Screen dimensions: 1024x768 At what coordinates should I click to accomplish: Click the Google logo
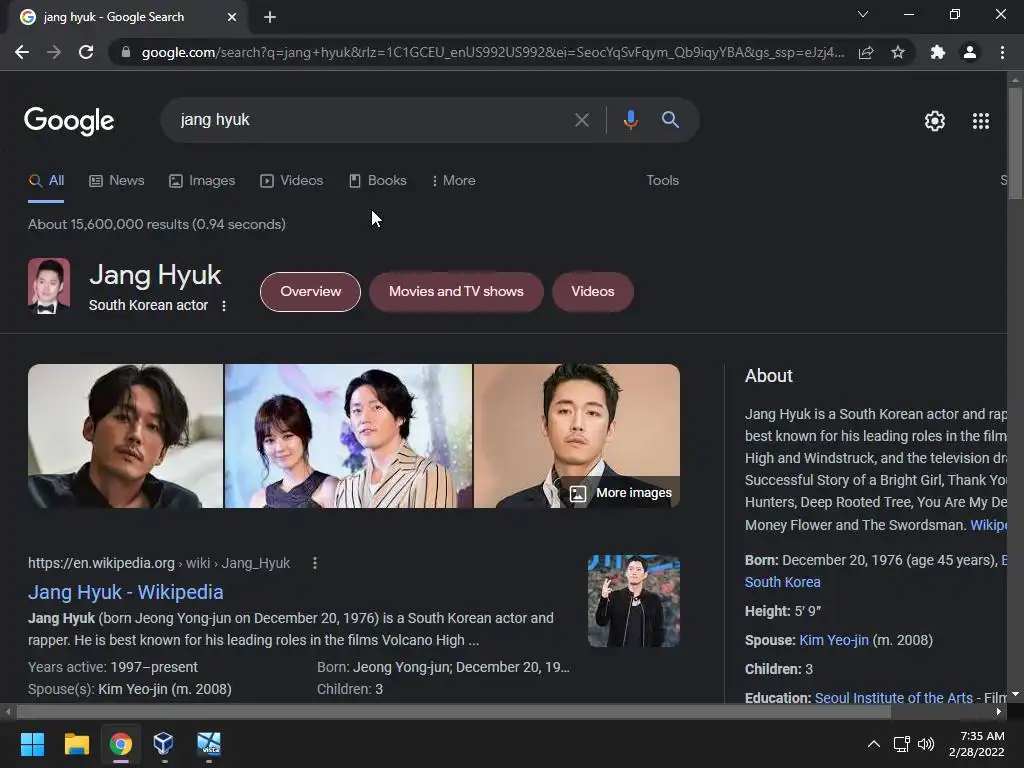pos(69,121)
